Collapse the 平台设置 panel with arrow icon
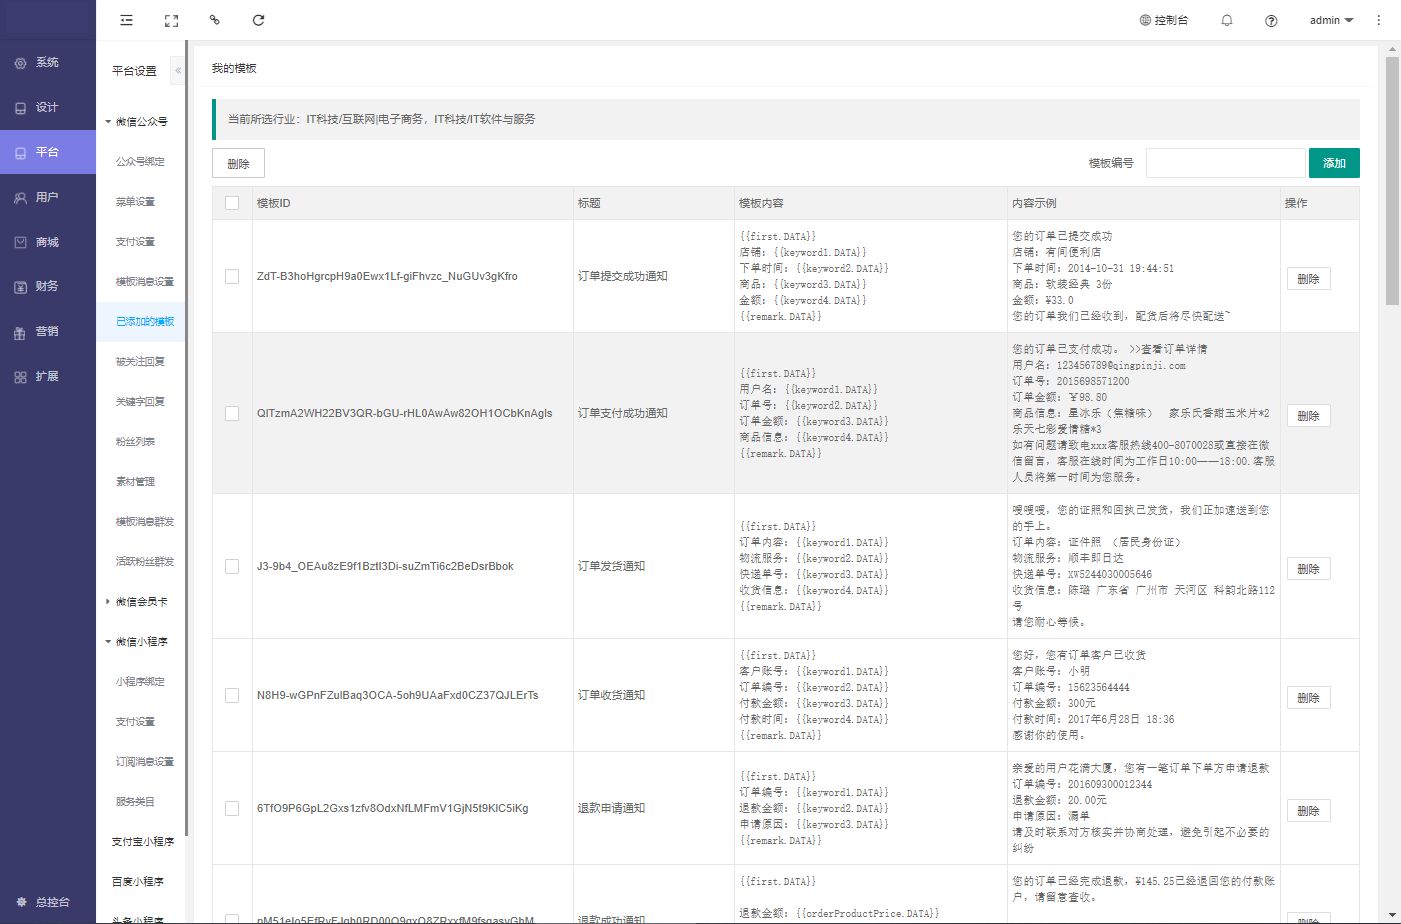 [x=178, y=71]
